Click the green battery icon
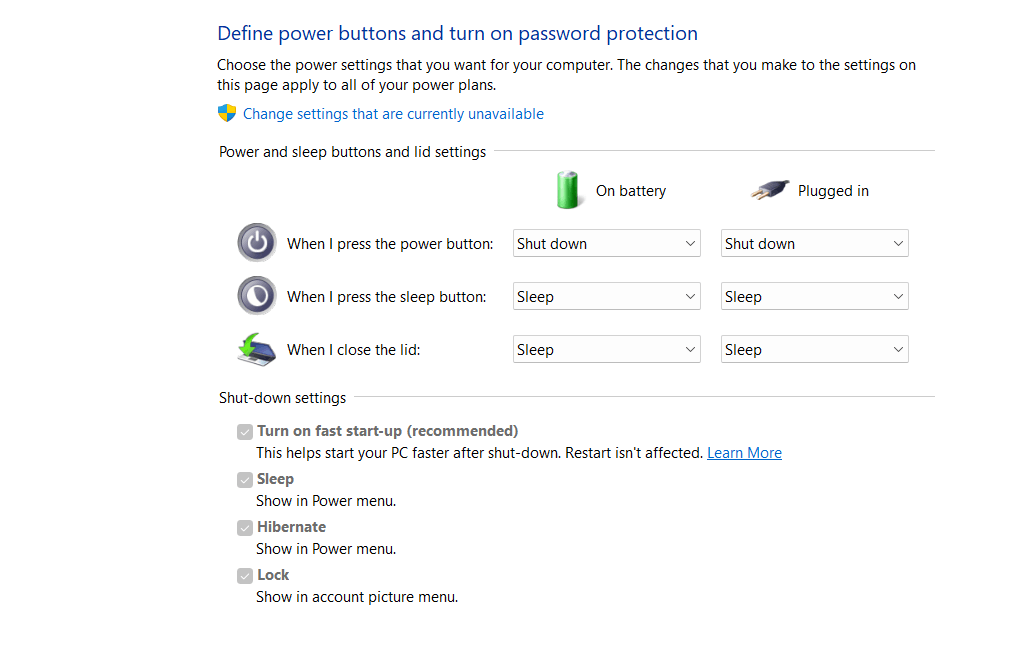Image resolution: width=1025 pixels, height=663 pixels. click(x=567, y=190)
